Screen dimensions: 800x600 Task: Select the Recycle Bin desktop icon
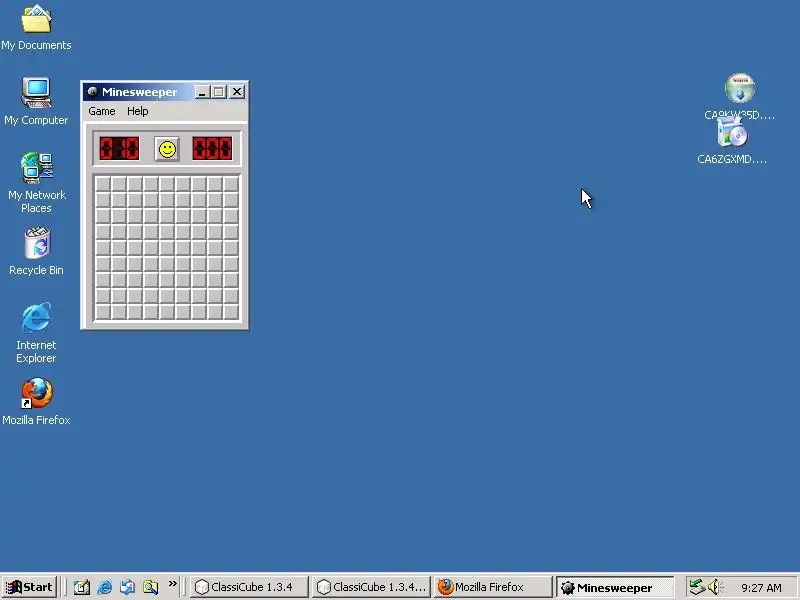tap(36, 252)
